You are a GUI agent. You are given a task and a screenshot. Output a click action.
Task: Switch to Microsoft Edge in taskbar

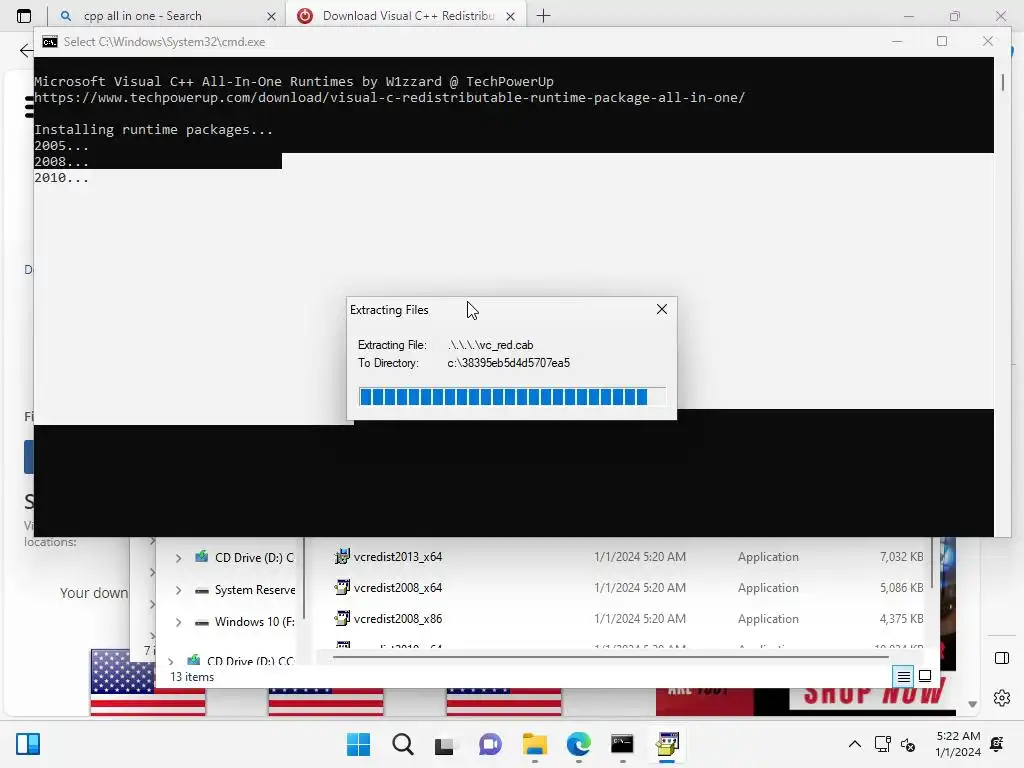pyautogui.click(x=579, y=744)
